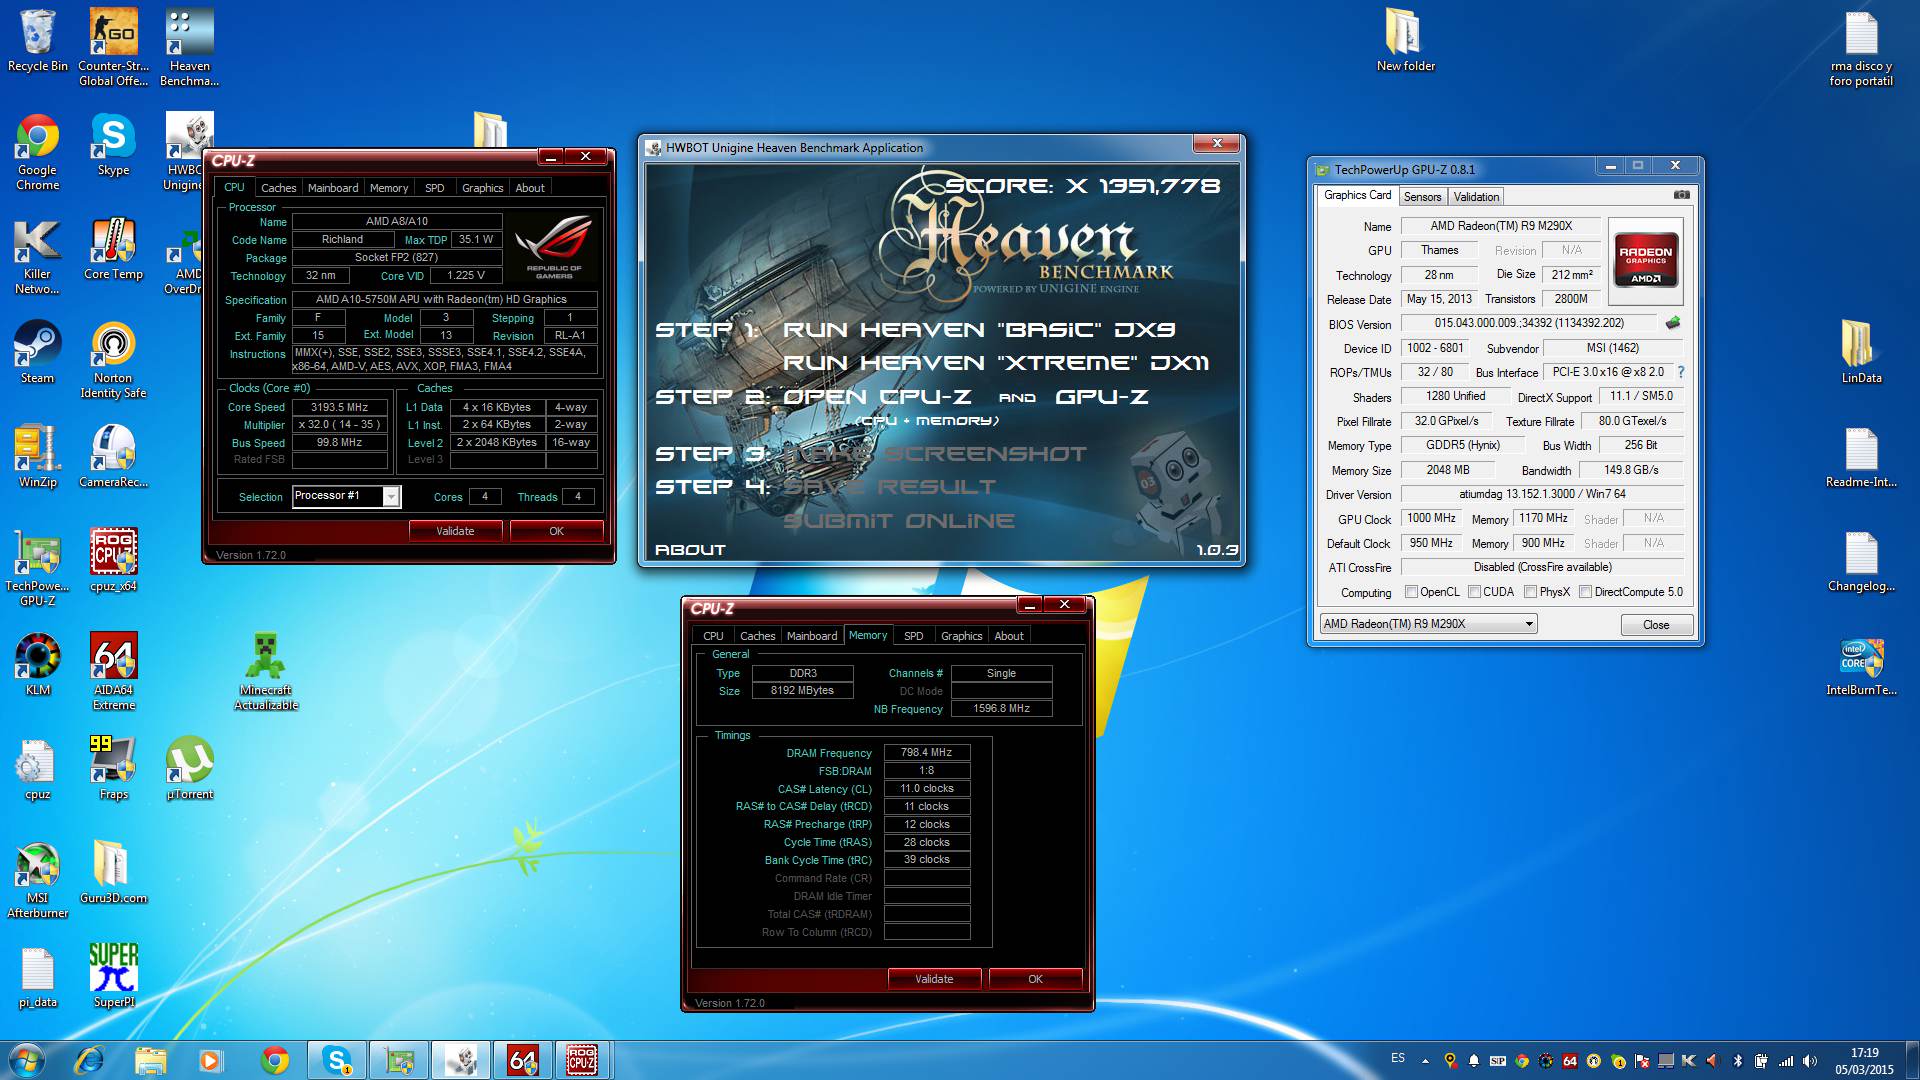Screen dimensions: 1920x1080
Task: Launch Skype from the desktop
Action: [113, 143]
